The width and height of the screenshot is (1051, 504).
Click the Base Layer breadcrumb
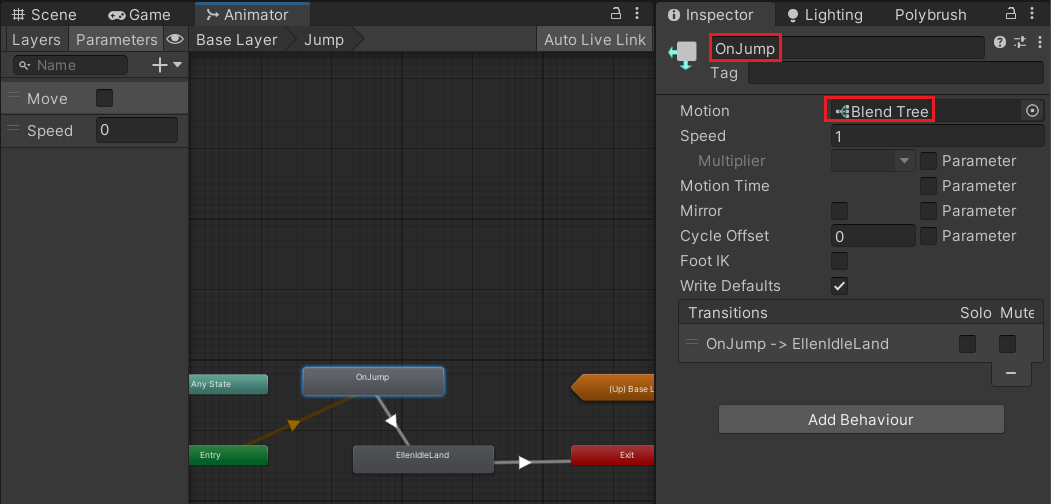[237, 40]
